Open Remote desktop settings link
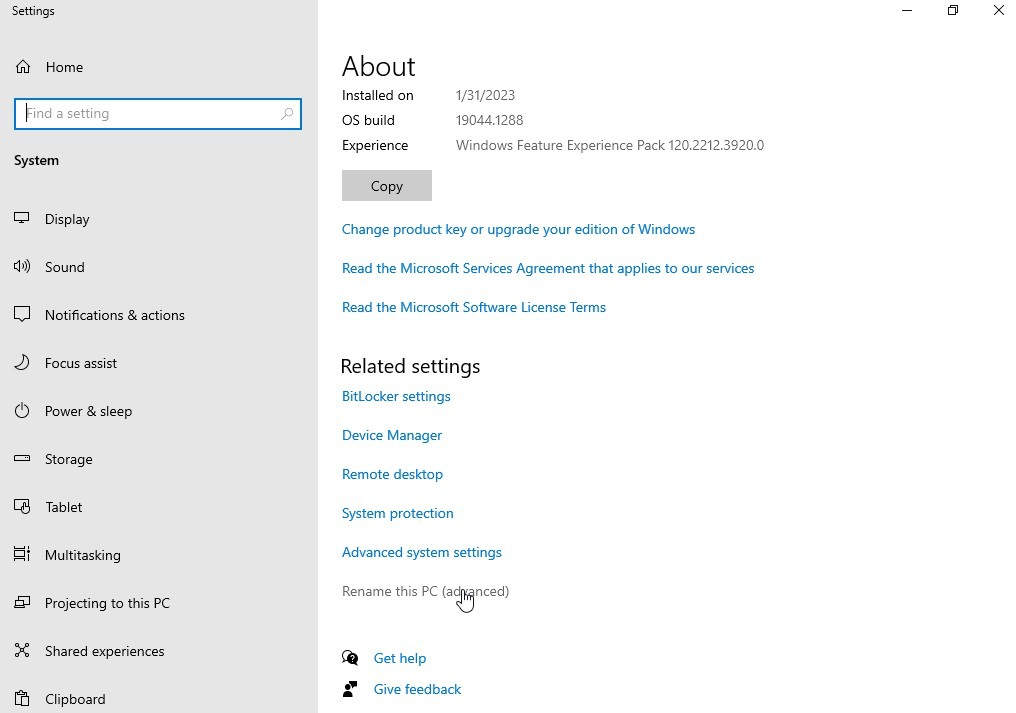This screenshot has height=713, width=1016. point(392,474)
